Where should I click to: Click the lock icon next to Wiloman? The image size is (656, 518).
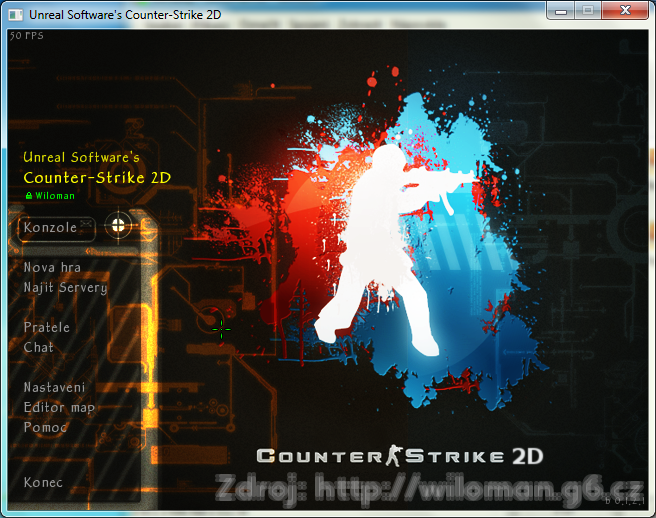pos(29,195)
